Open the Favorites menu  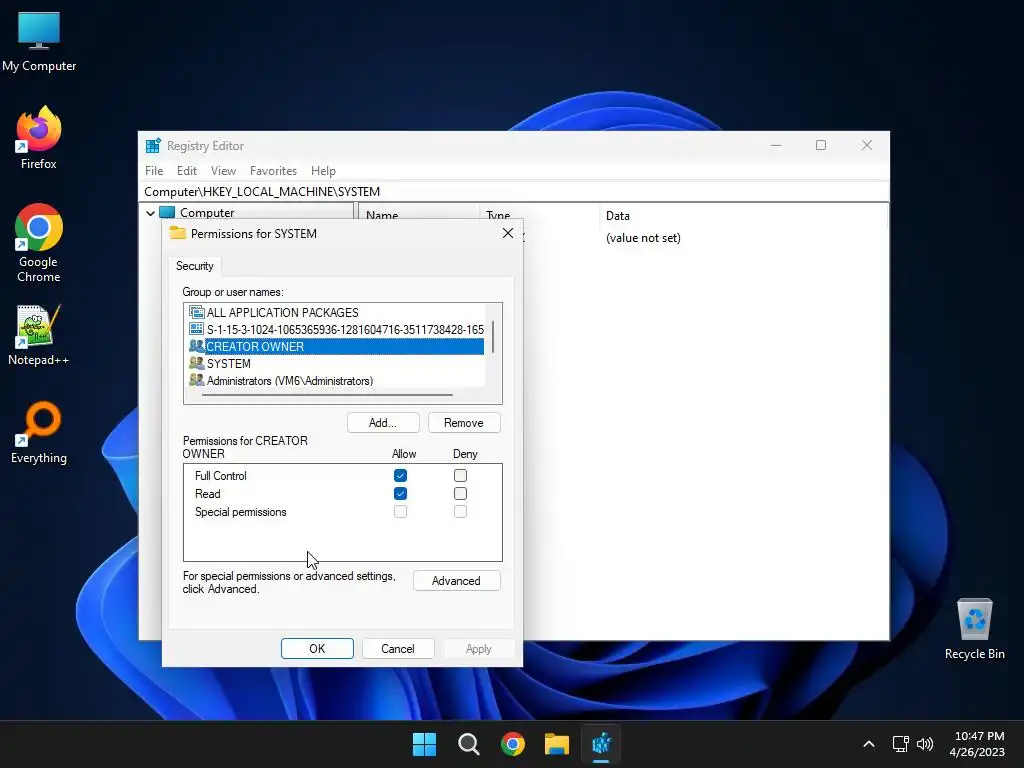click(x=273, y=170)
